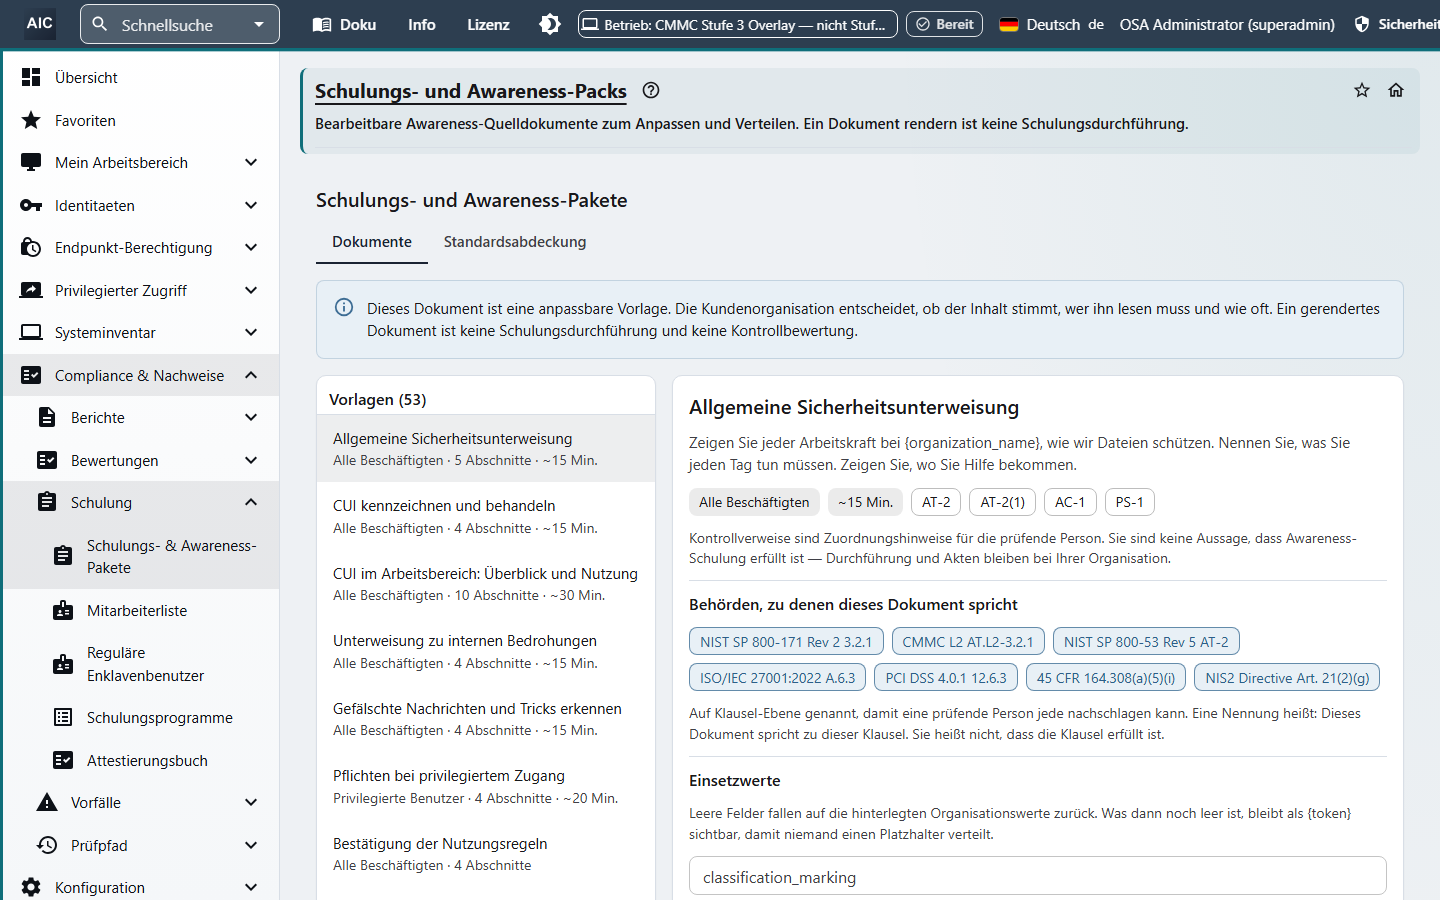Click the Konfiguration gear icon
The height and width of the screenshot is (900, 1440).
[31, 887]
